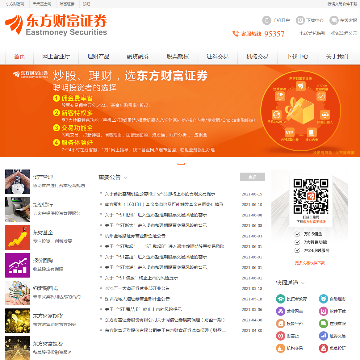Open the purple chart tile thumbnail

(x=17, y=265)
